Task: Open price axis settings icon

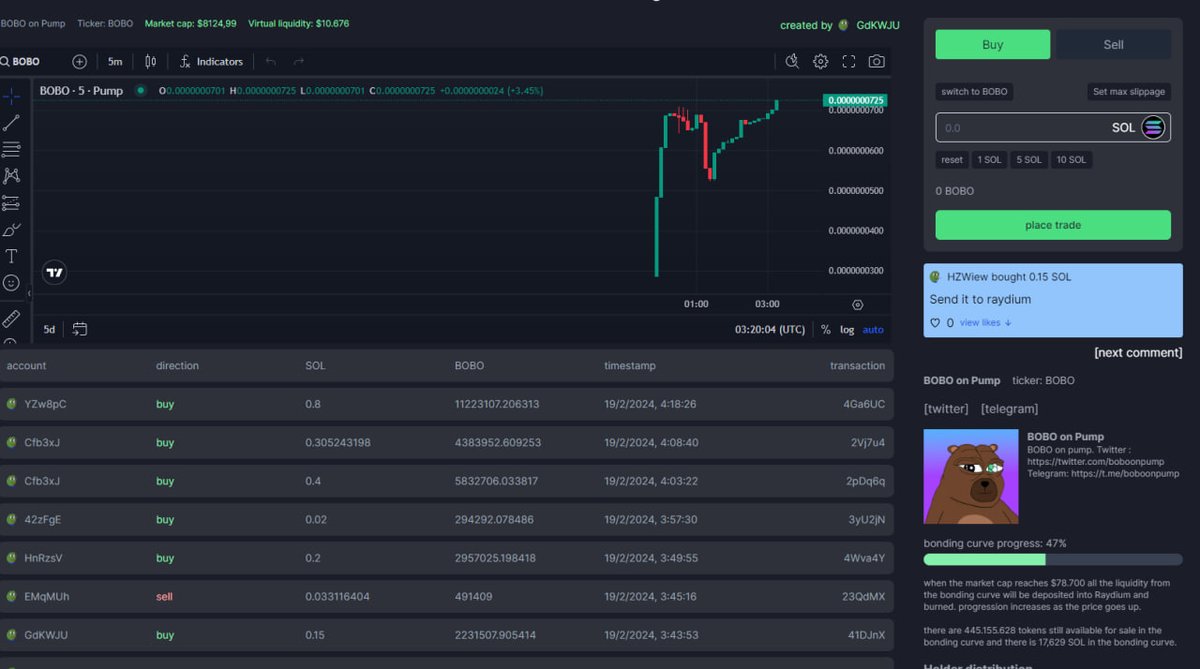Action: coord(857,304)
